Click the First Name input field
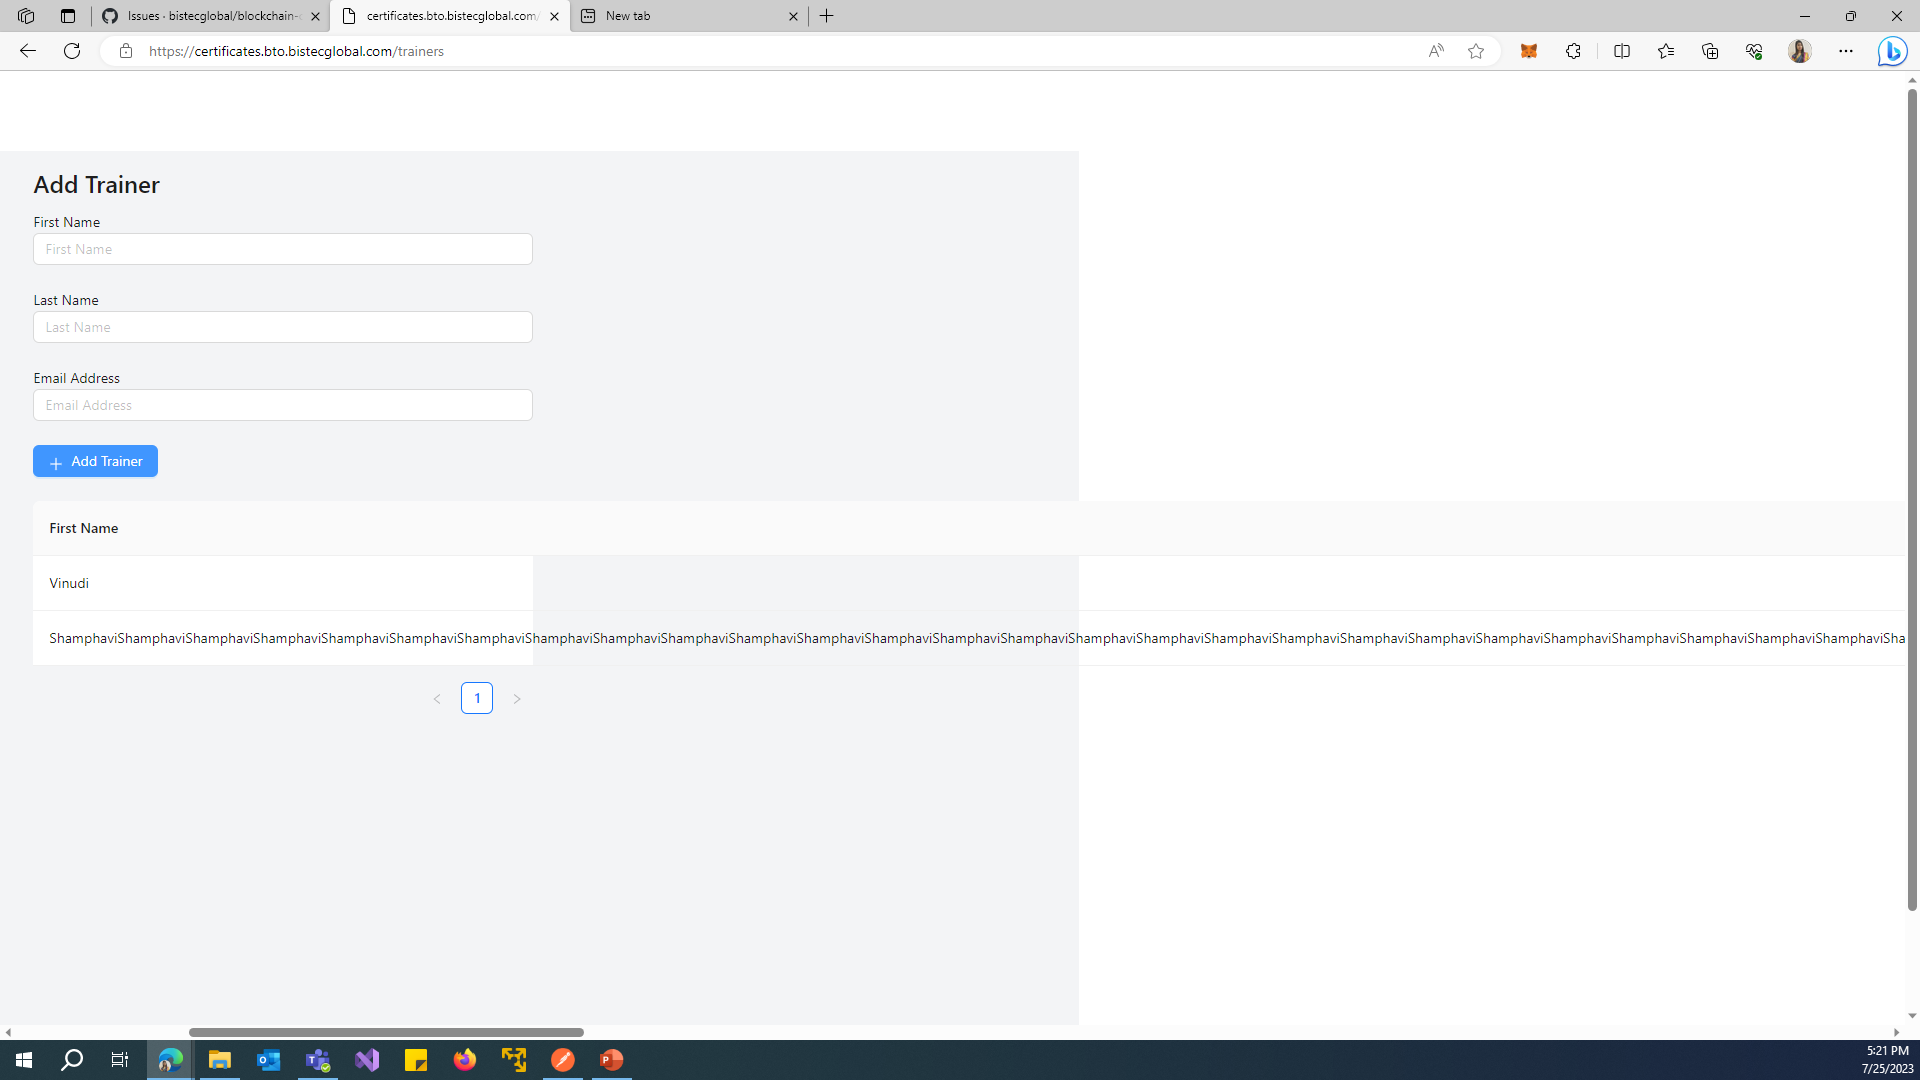This screenshot has height=1080, width=1920. [282, 249]
